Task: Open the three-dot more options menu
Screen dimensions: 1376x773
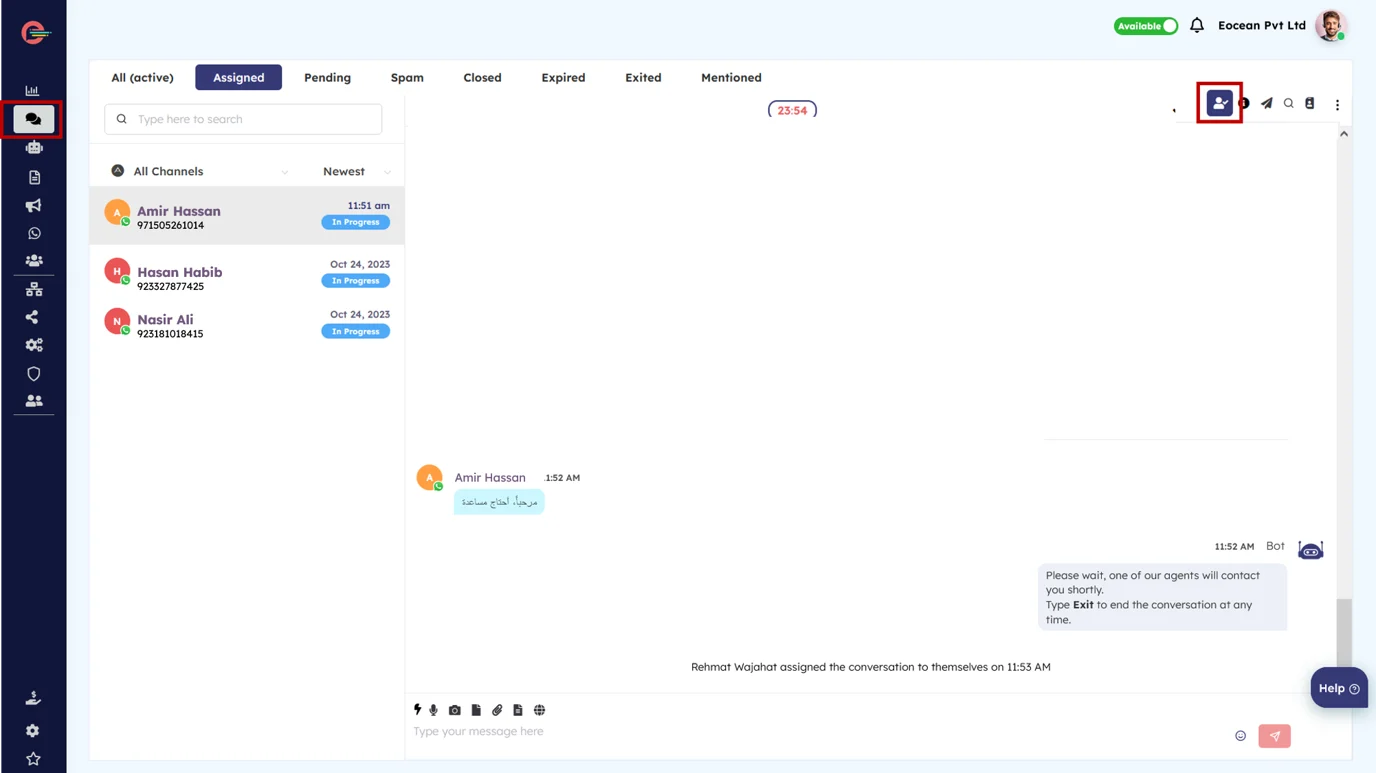Action: [1337, 104]
